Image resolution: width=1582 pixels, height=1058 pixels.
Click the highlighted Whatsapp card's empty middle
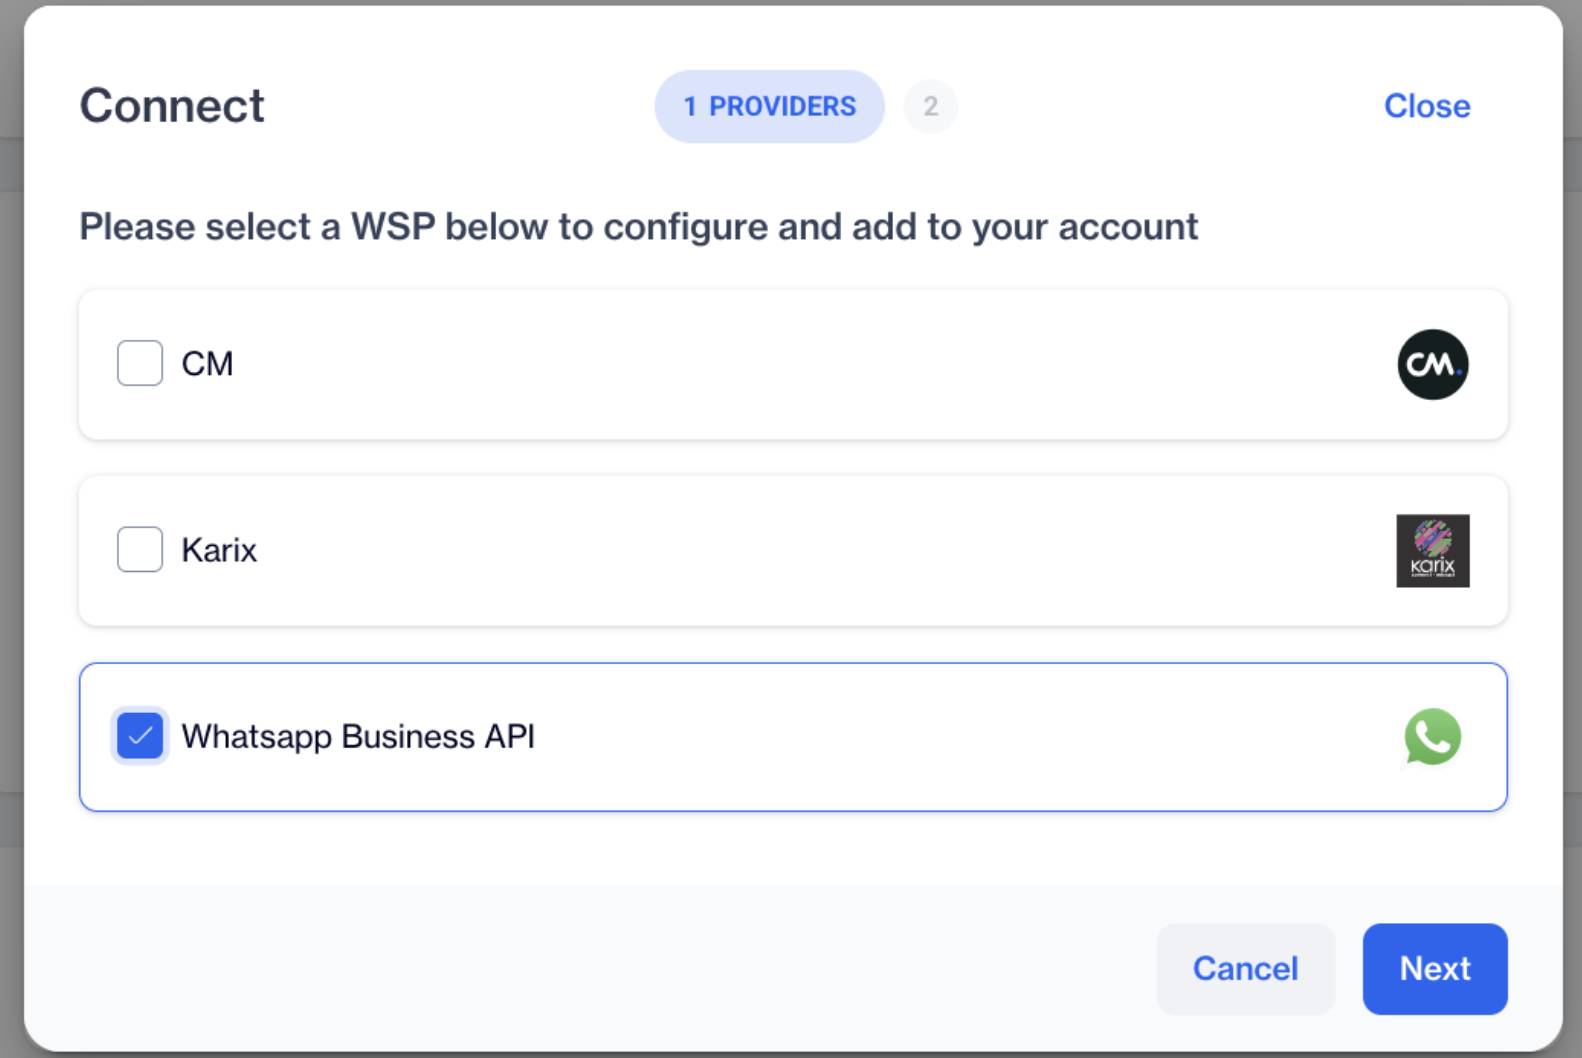coord(900,737)
